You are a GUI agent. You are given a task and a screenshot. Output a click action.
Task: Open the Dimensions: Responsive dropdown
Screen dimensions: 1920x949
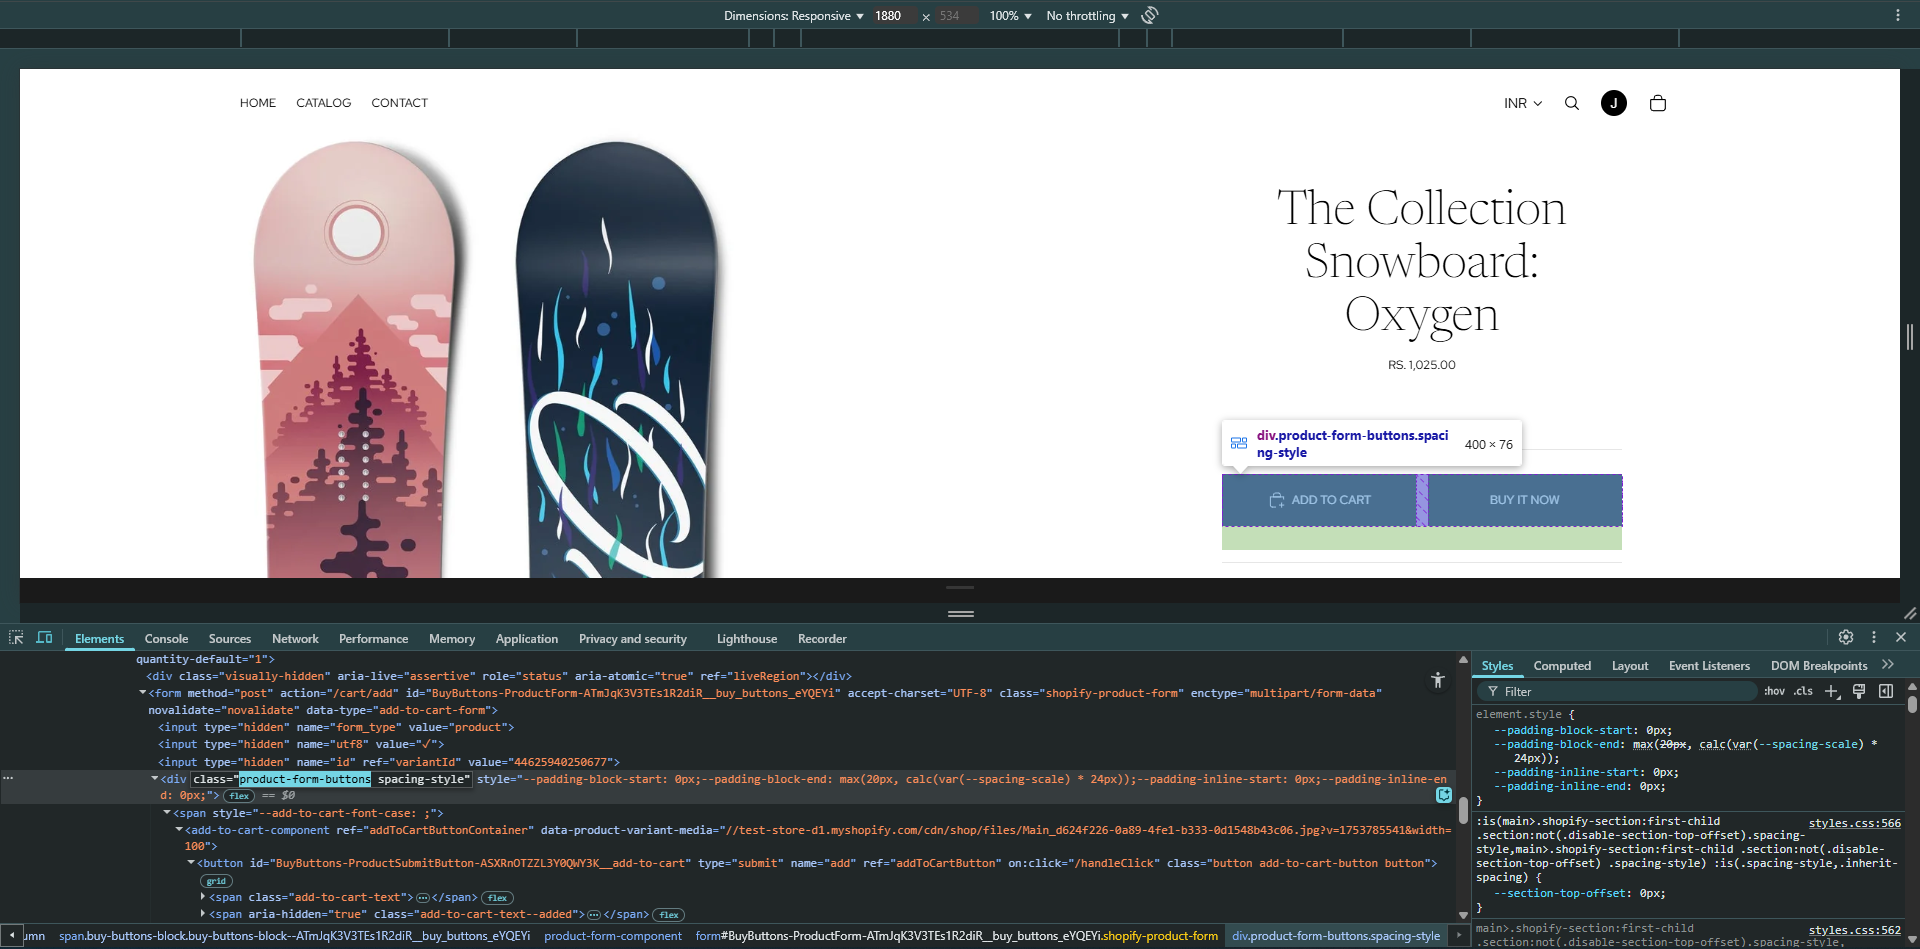point(793,16)
